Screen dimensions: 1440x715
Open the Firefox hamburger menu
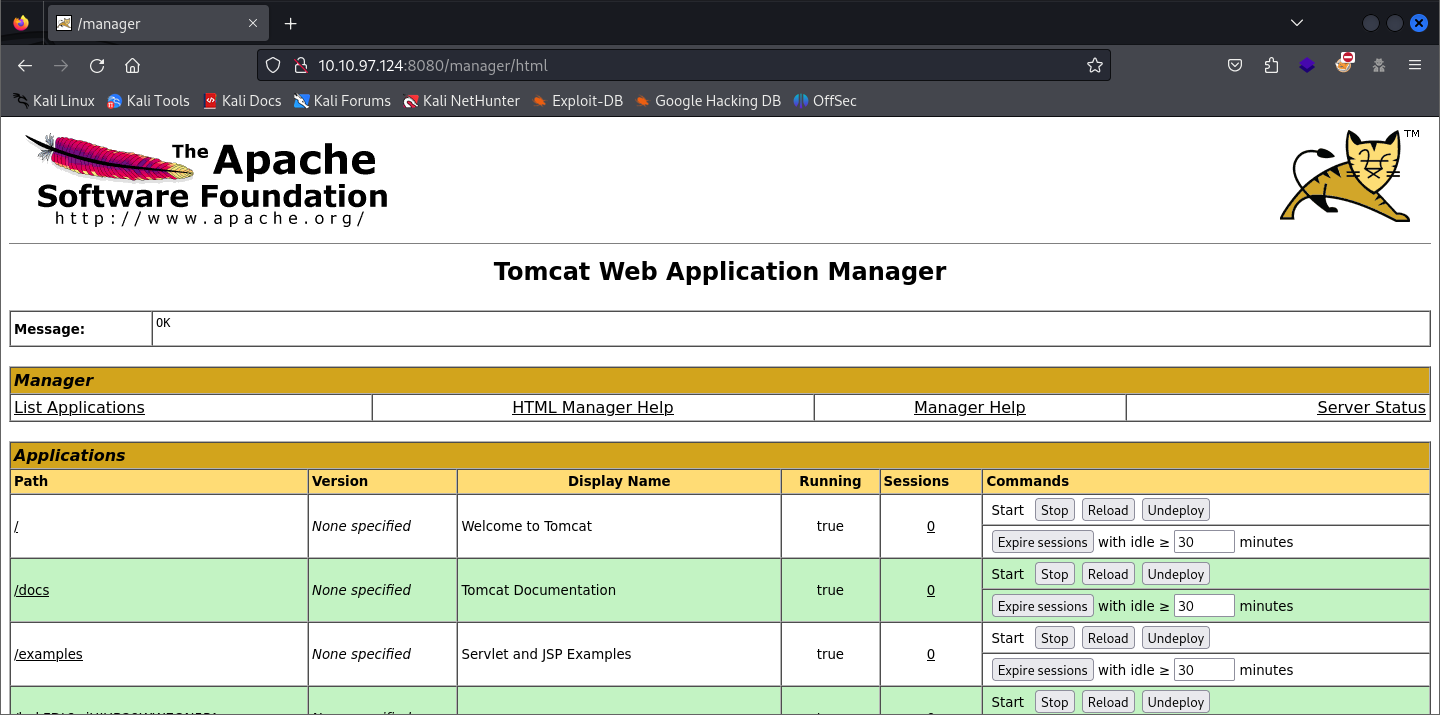(1415, 66)
